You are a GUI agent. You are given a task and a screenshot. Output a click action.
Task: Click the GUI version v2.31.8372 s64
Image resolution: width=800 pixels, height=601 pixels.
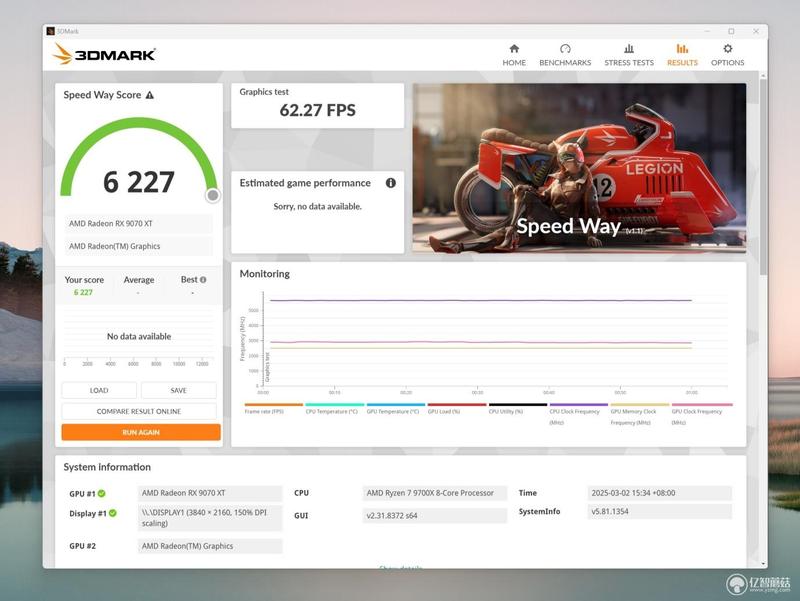click(x=435, y=515)
